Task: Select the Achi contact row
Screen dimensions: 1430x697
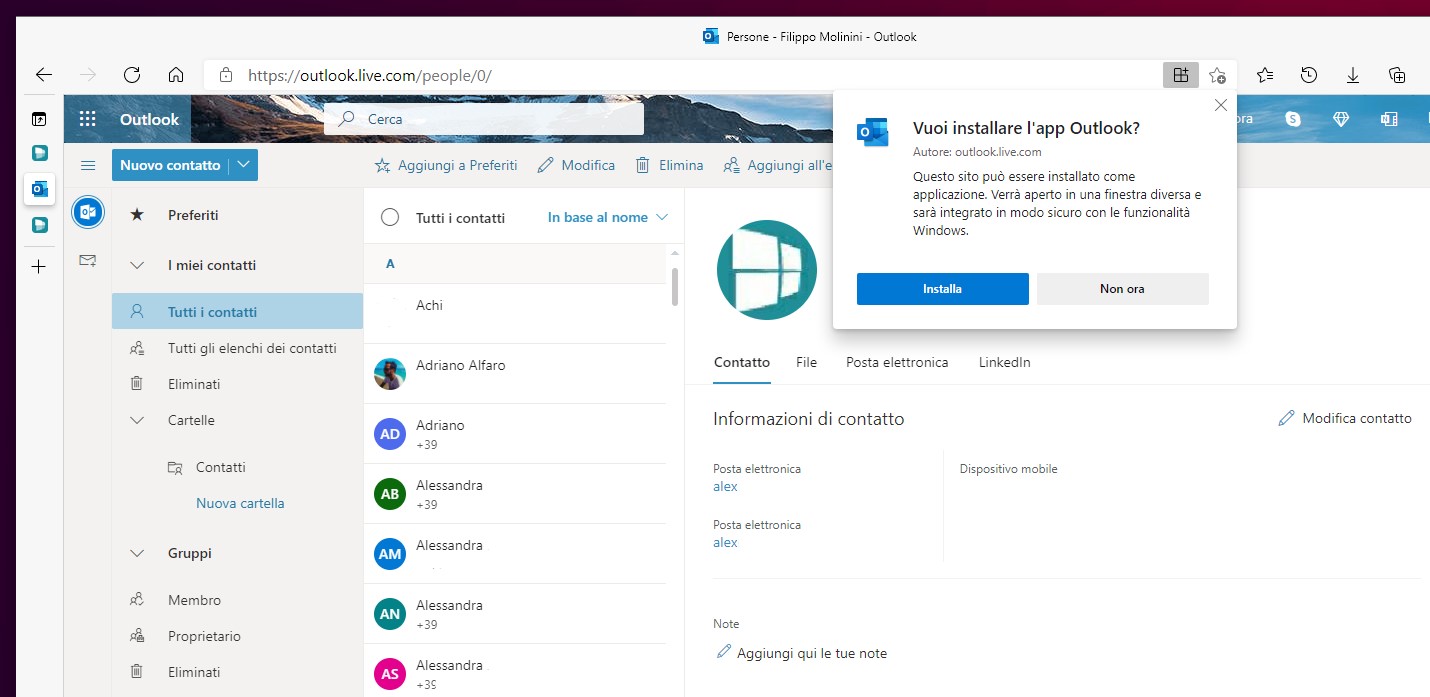Action: (x=515, y=314)
